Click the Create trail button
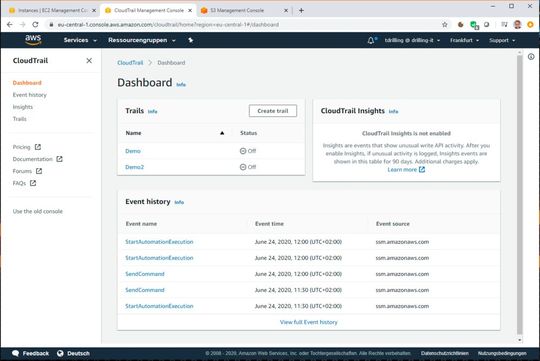Viewport: 540px width, 361px height. [273, 111]
